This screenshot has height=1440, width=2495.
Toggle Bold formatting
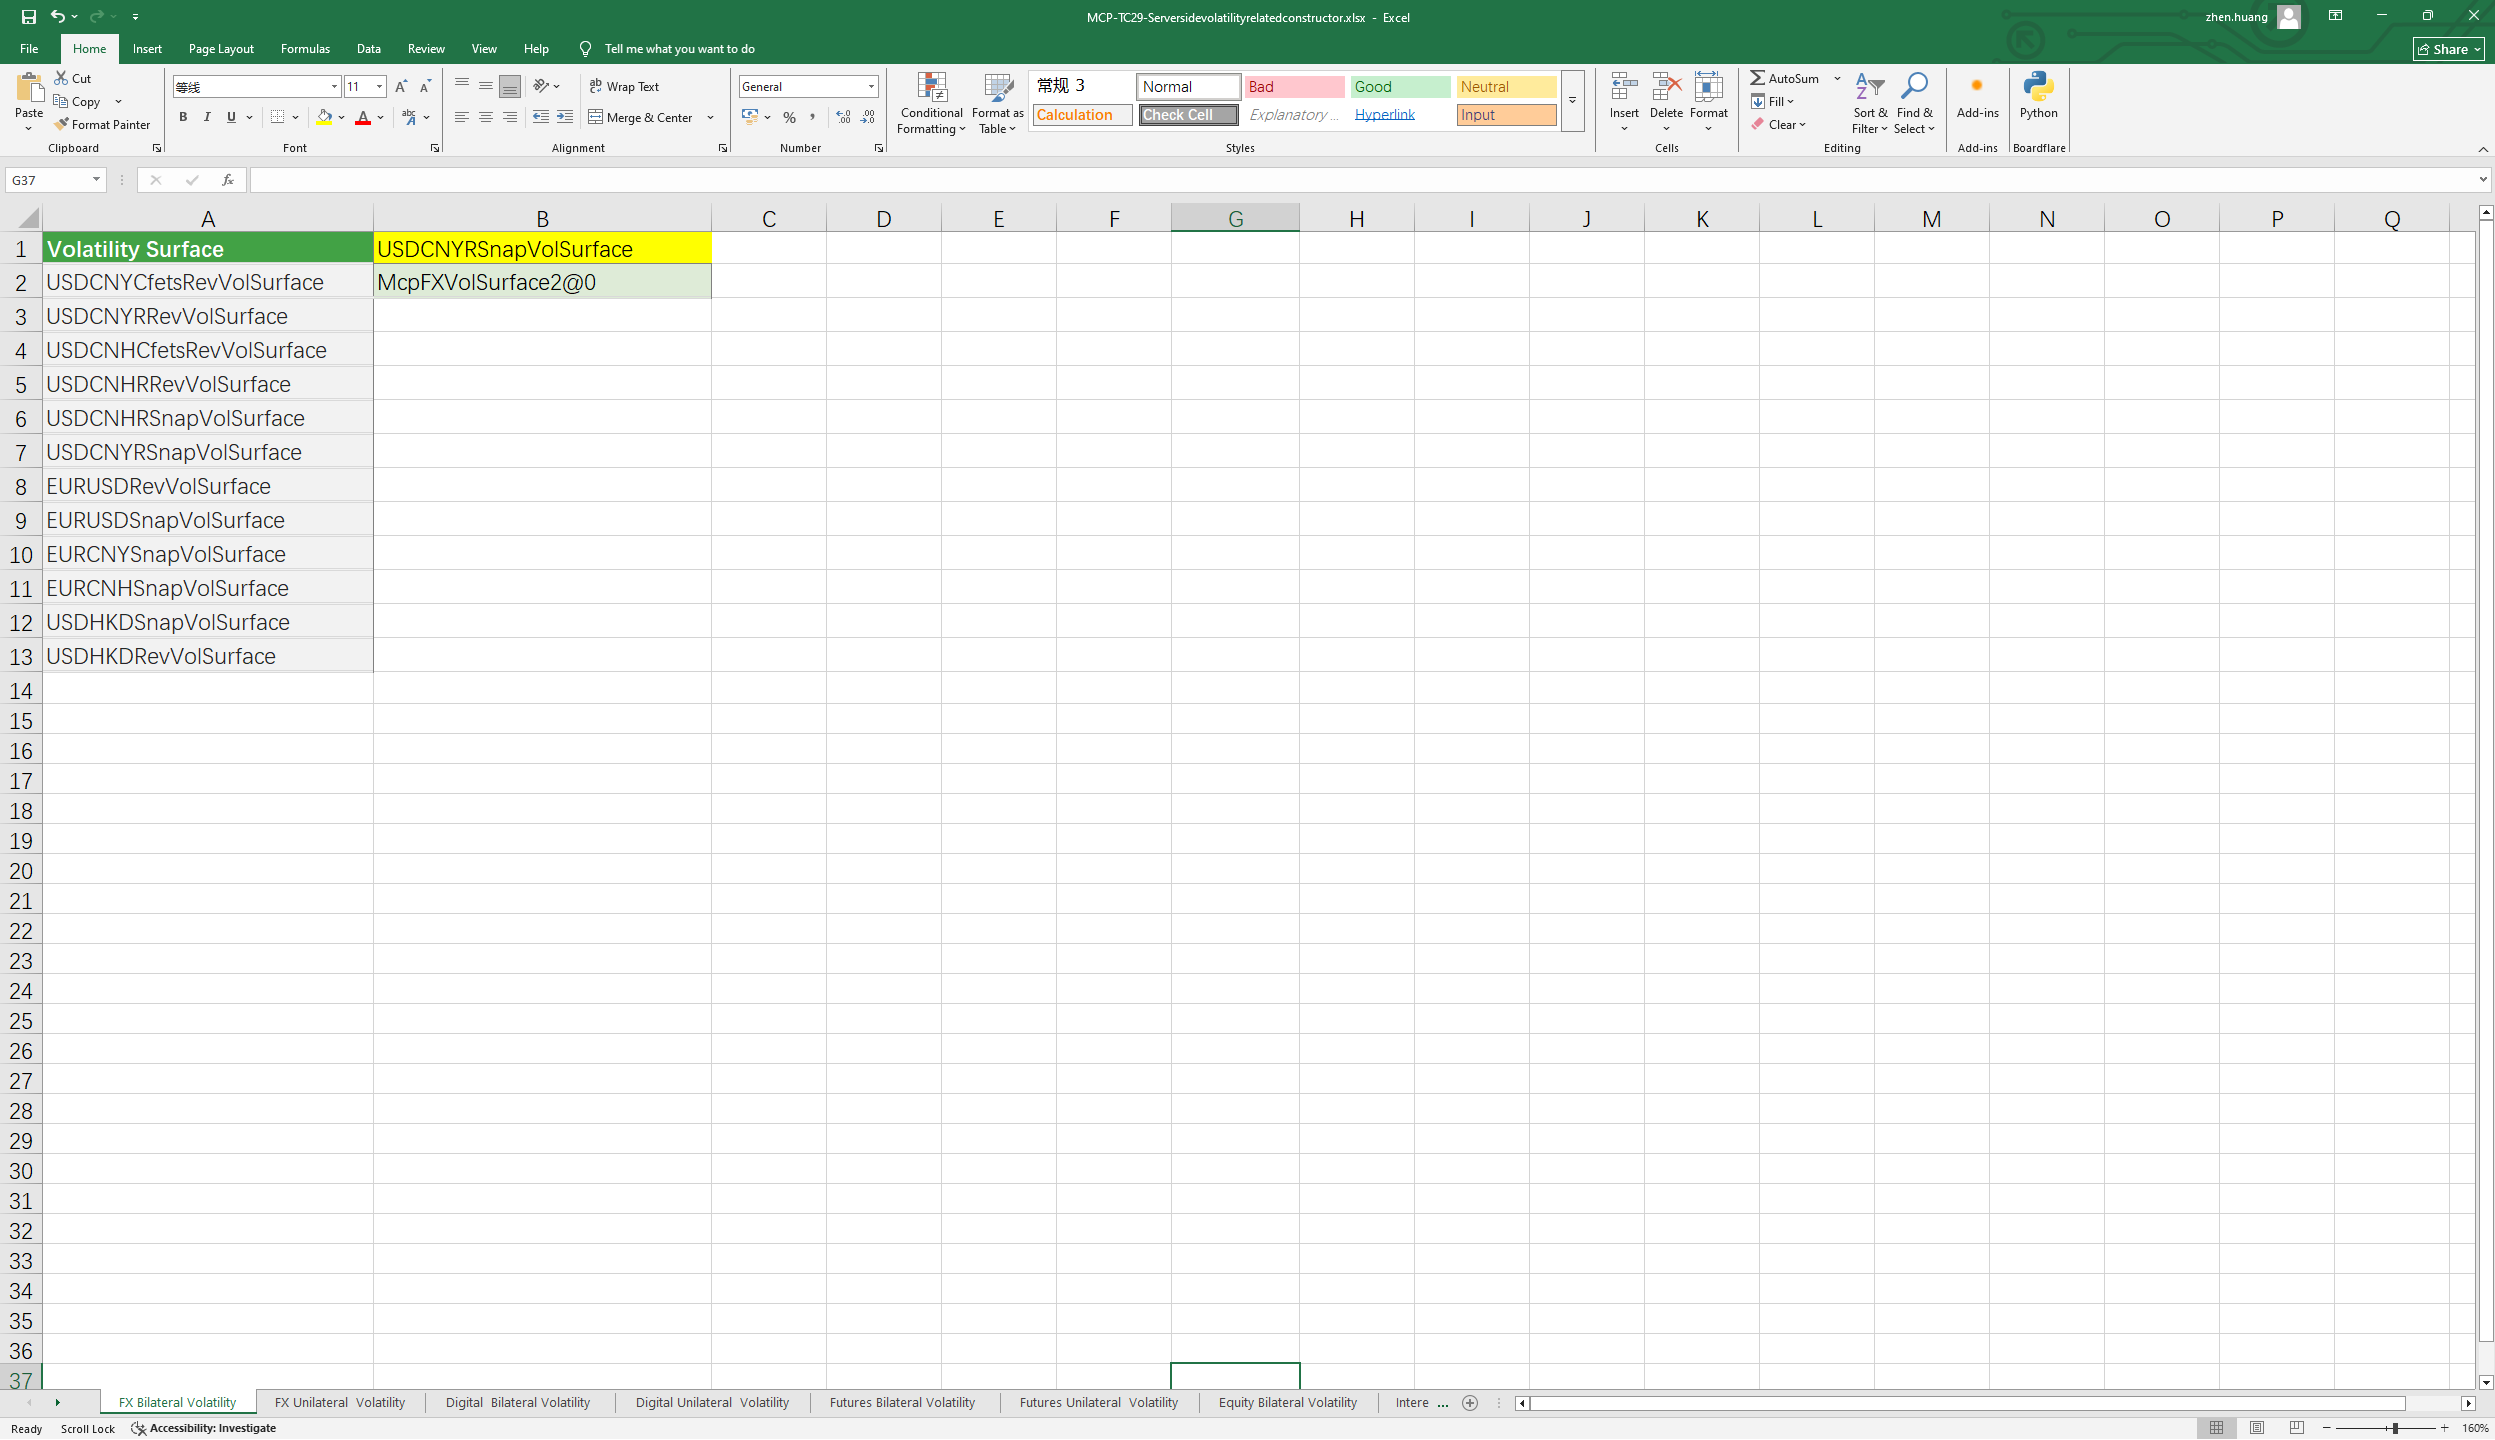(x=183, y=118)
